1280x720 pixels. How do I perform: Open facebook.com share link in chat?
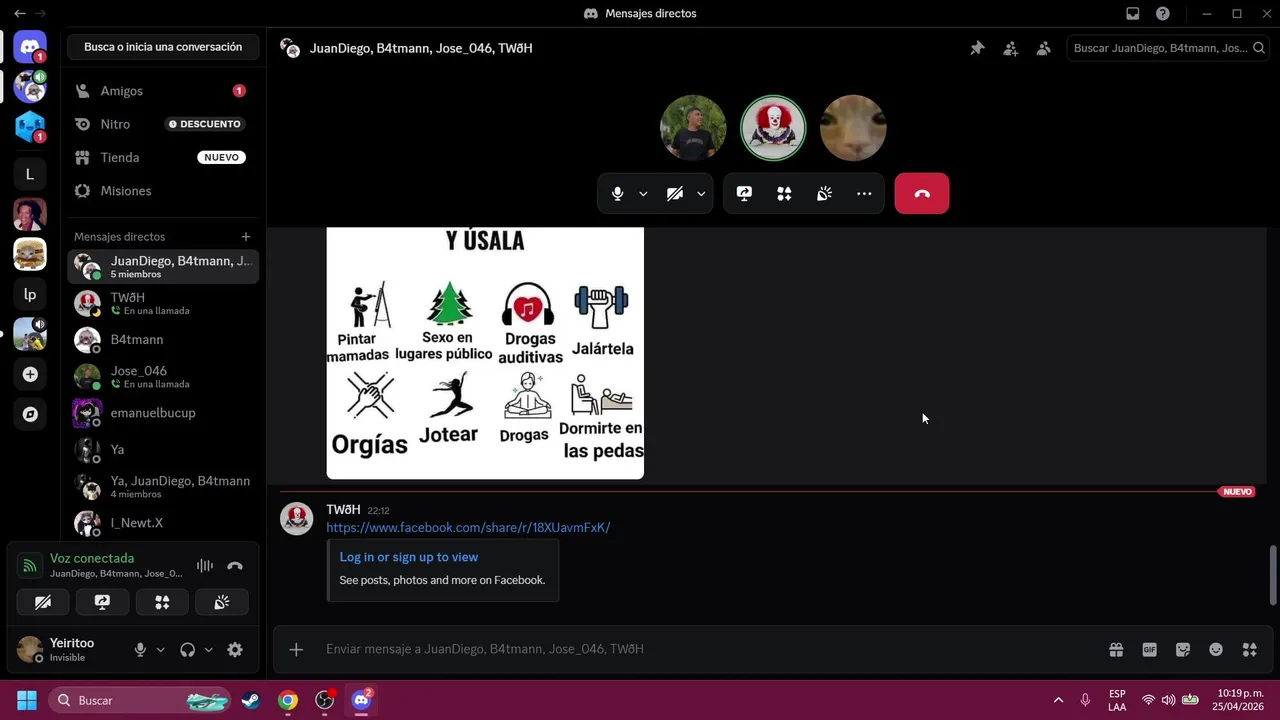pos(468,527)
